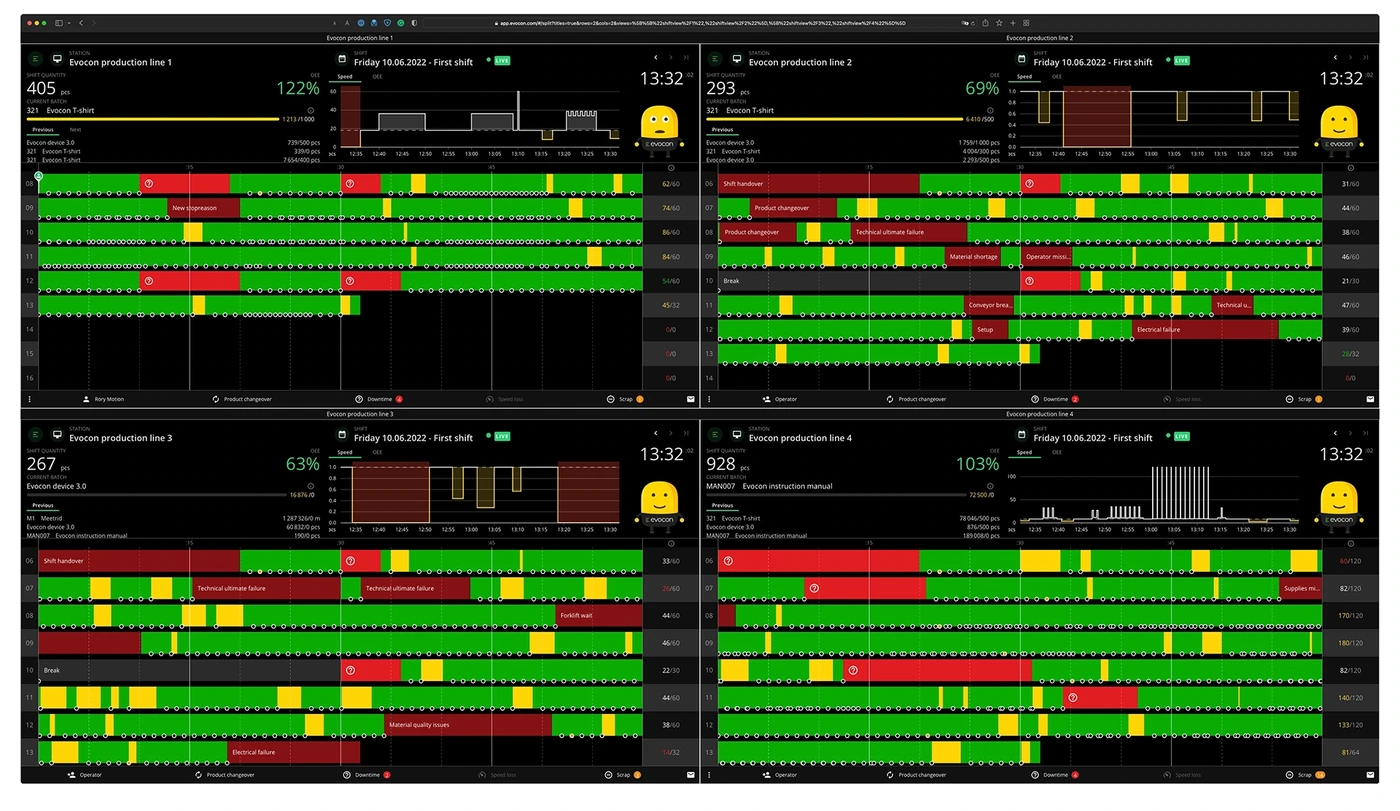The image size is (1400, 811).
Task: Select the Previous tab in line 3
Action: 42,505
